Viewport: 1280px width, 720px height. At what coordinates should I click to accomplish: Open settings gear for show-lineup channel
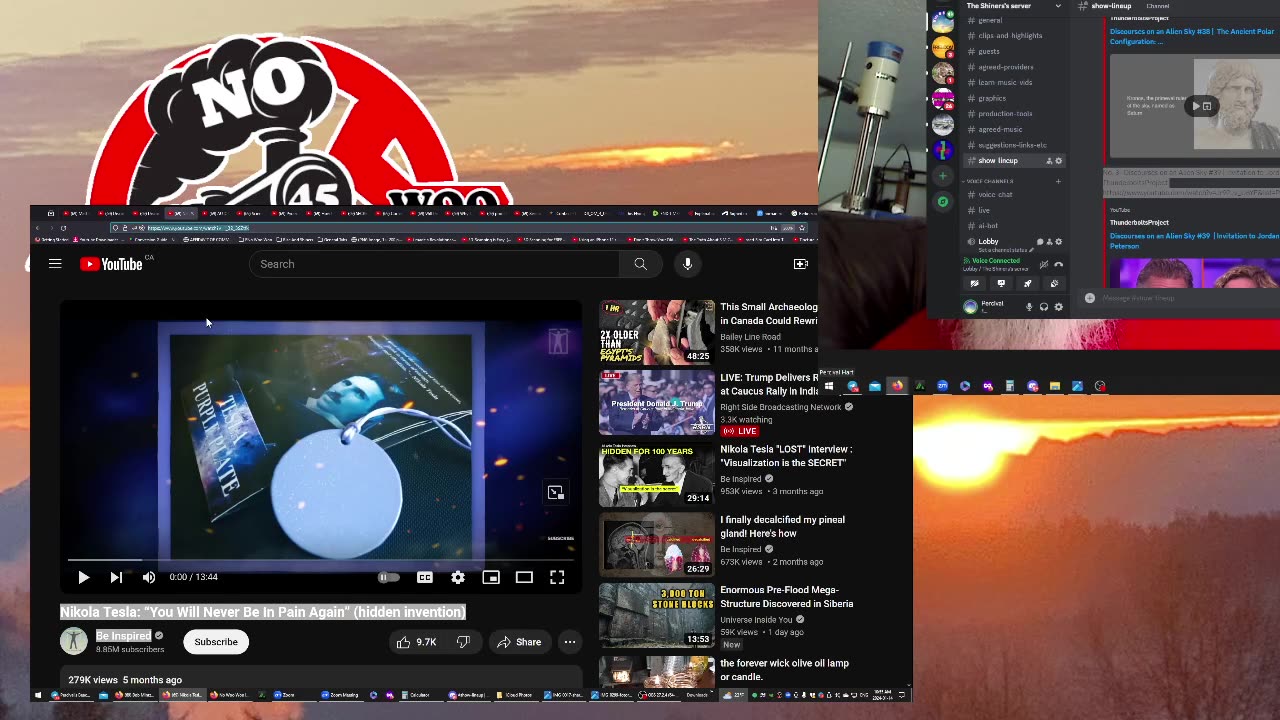1059,161
